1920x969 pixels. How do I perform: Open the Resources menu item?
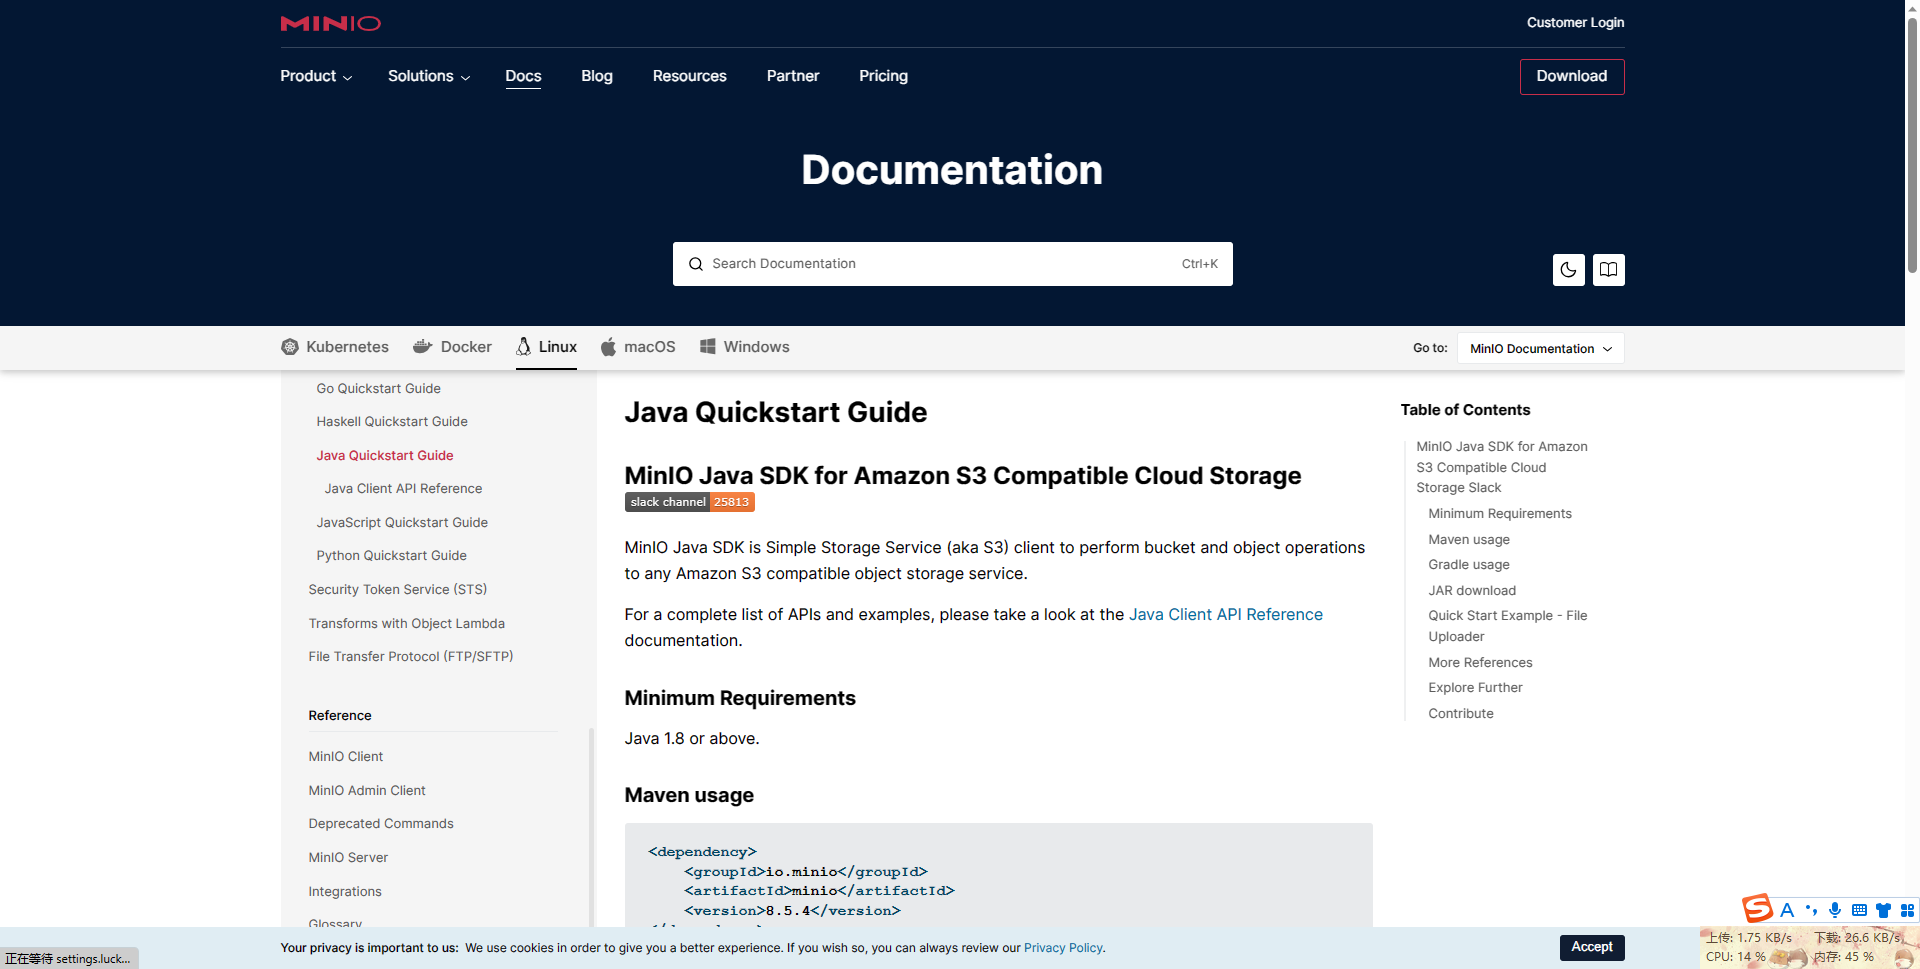[689, 76]
